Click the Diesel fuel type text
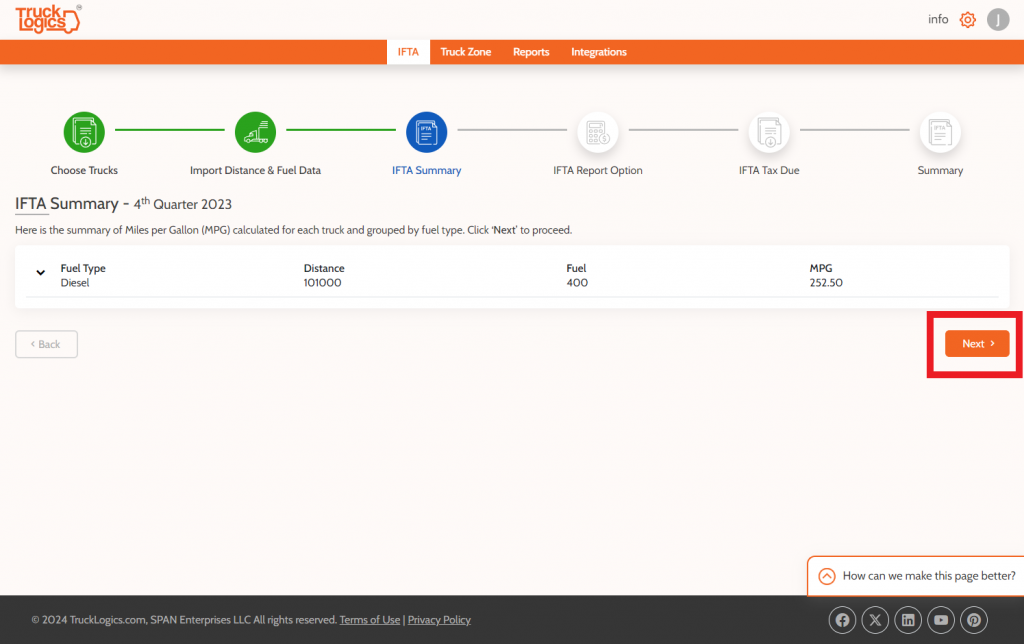Screen dimensions: 1024x644 pos(75,283)
